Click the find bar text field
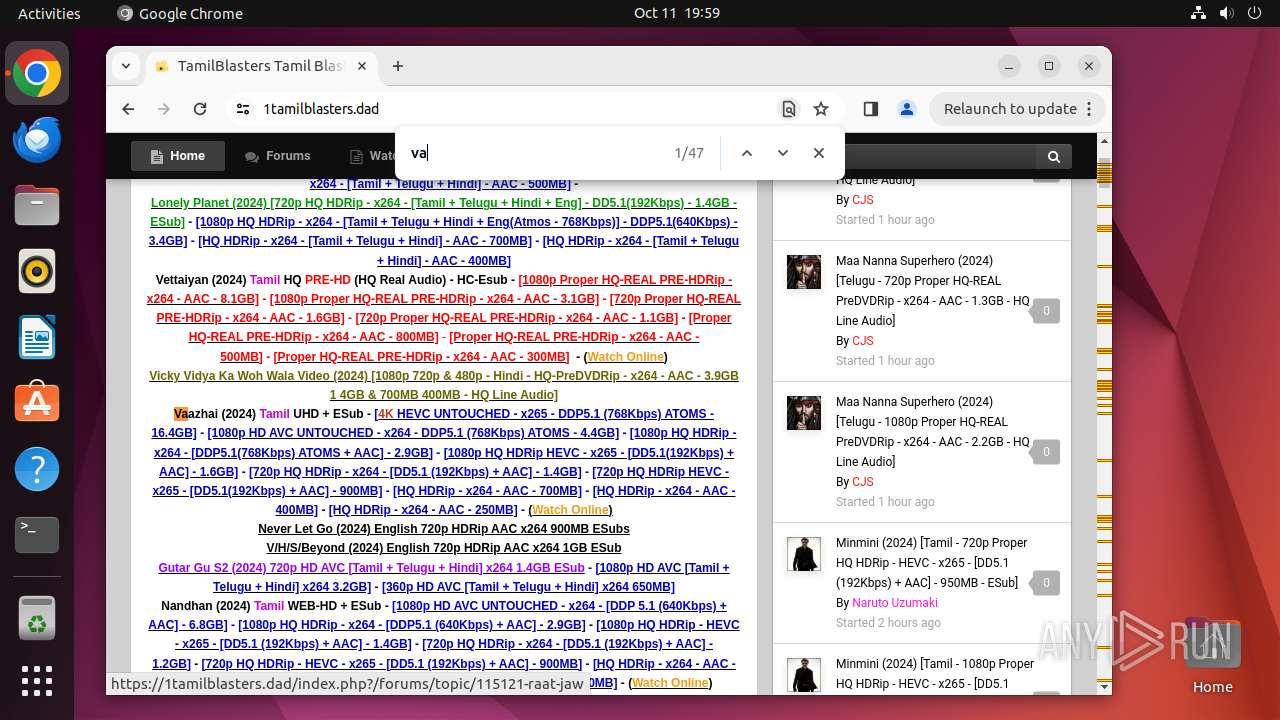1280x720 pixels. pos(535,153)
